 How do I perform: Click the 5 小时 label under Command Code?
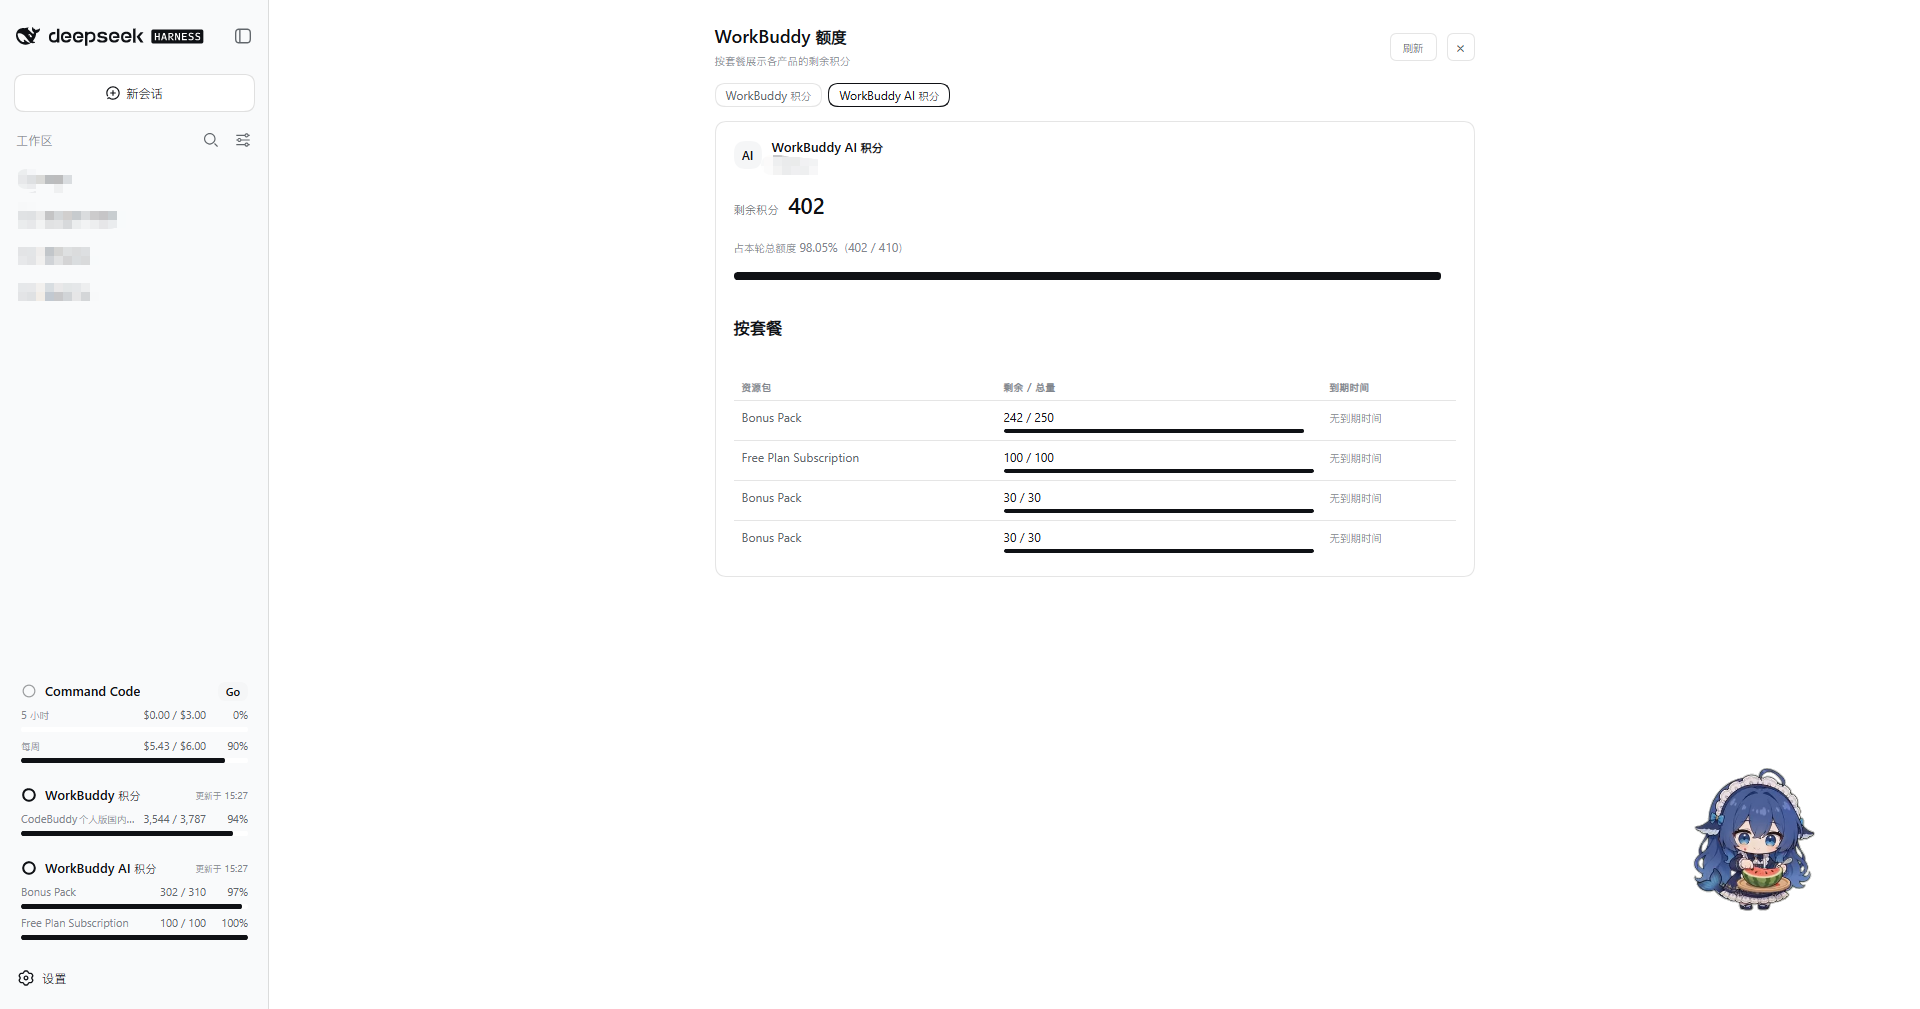pyautogui.click(x=35, y=715)
